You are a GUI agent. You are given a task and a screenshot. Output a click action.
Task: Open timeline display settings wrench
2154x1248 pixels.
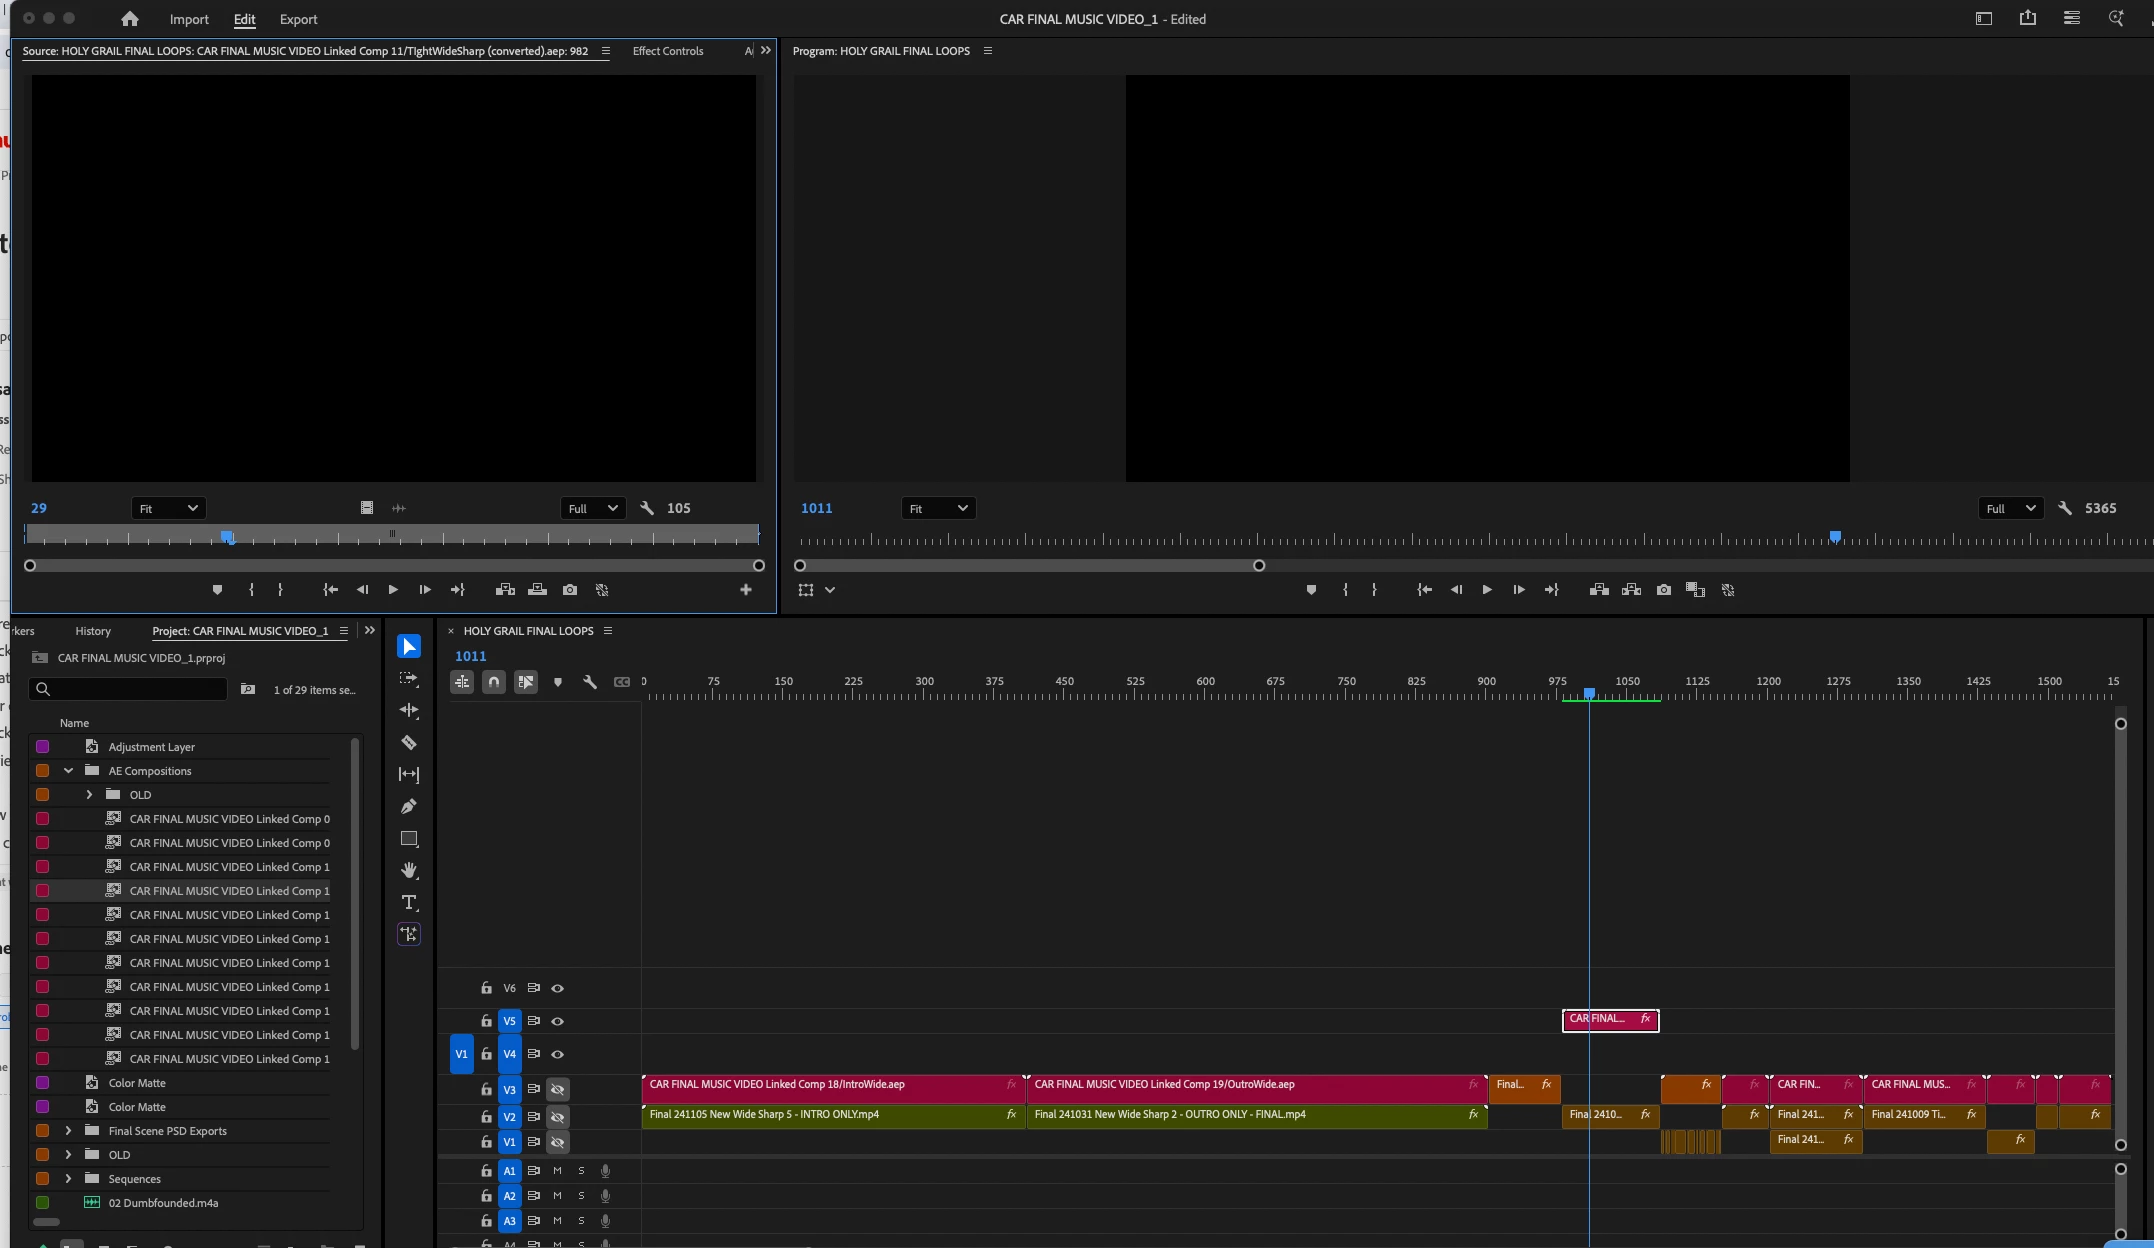click(x=590, y=682)
